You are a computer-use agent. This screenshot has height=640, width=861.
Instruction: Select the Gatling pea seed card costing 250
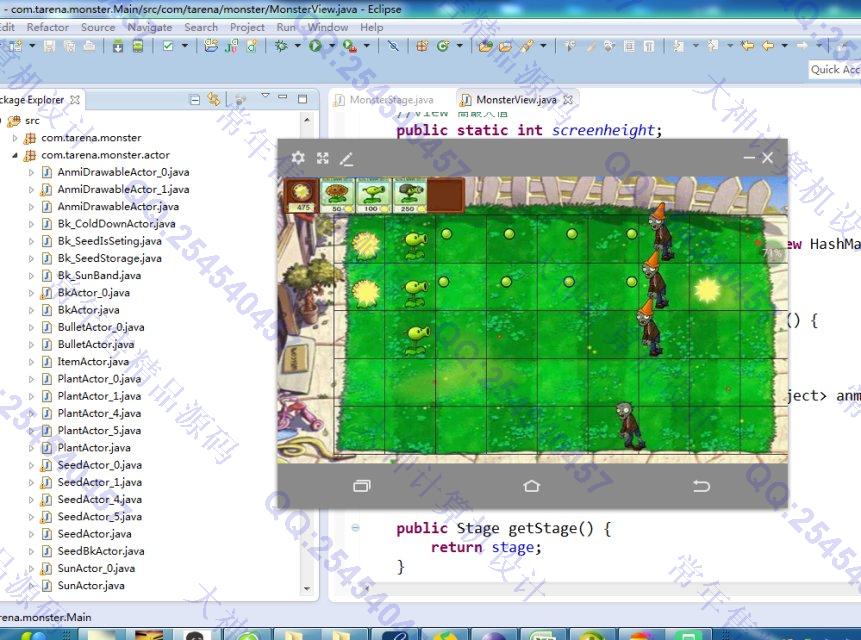(x=409, y=195)
